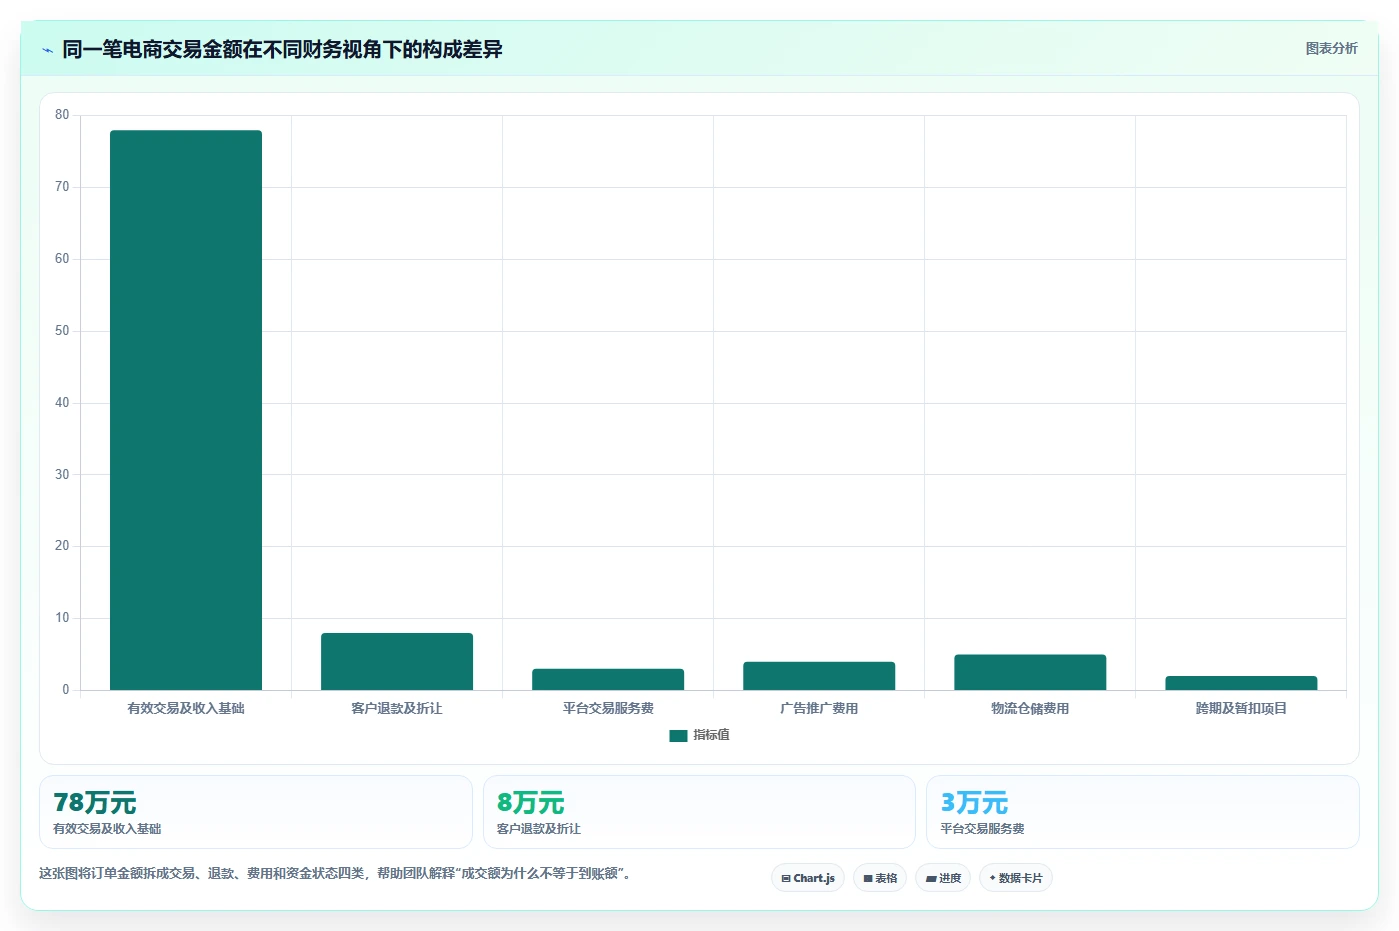Viewport: 1399px width, 931px height.
Task: Click the 8万元 value in the second card
Action: click(x=531, y=803)
